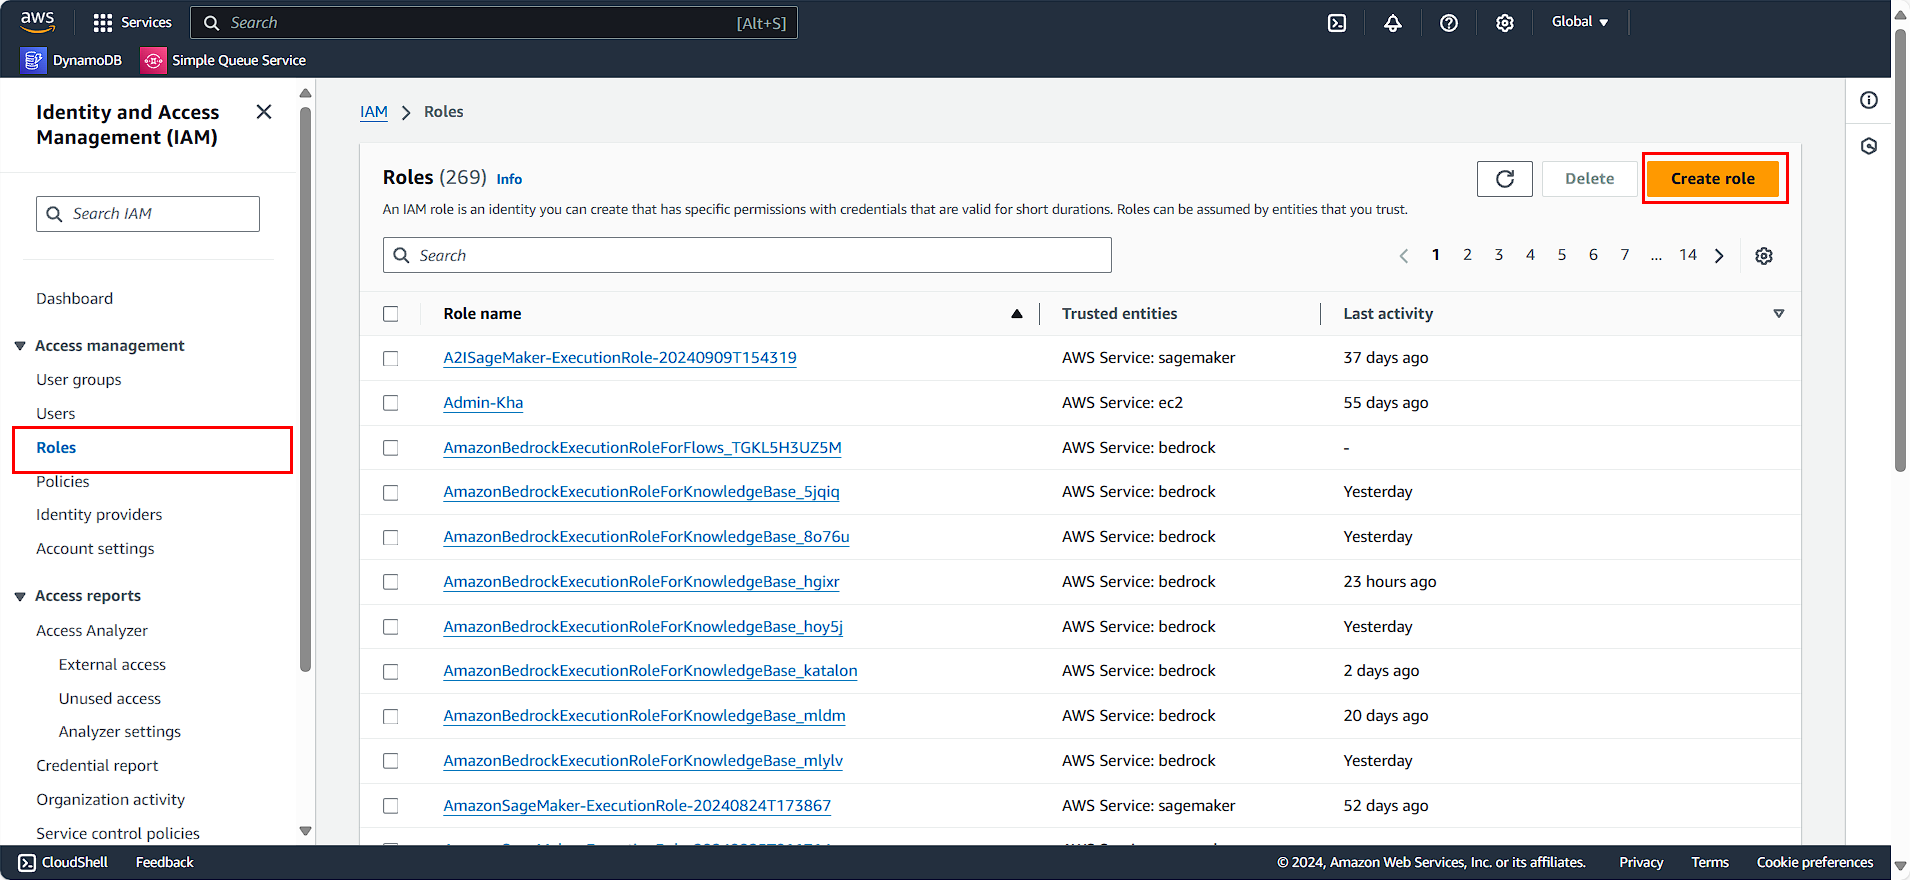This screenshot has height=880, width=1910.
Task: Open the Admin-Kha role link
Action: click(483, 403)
